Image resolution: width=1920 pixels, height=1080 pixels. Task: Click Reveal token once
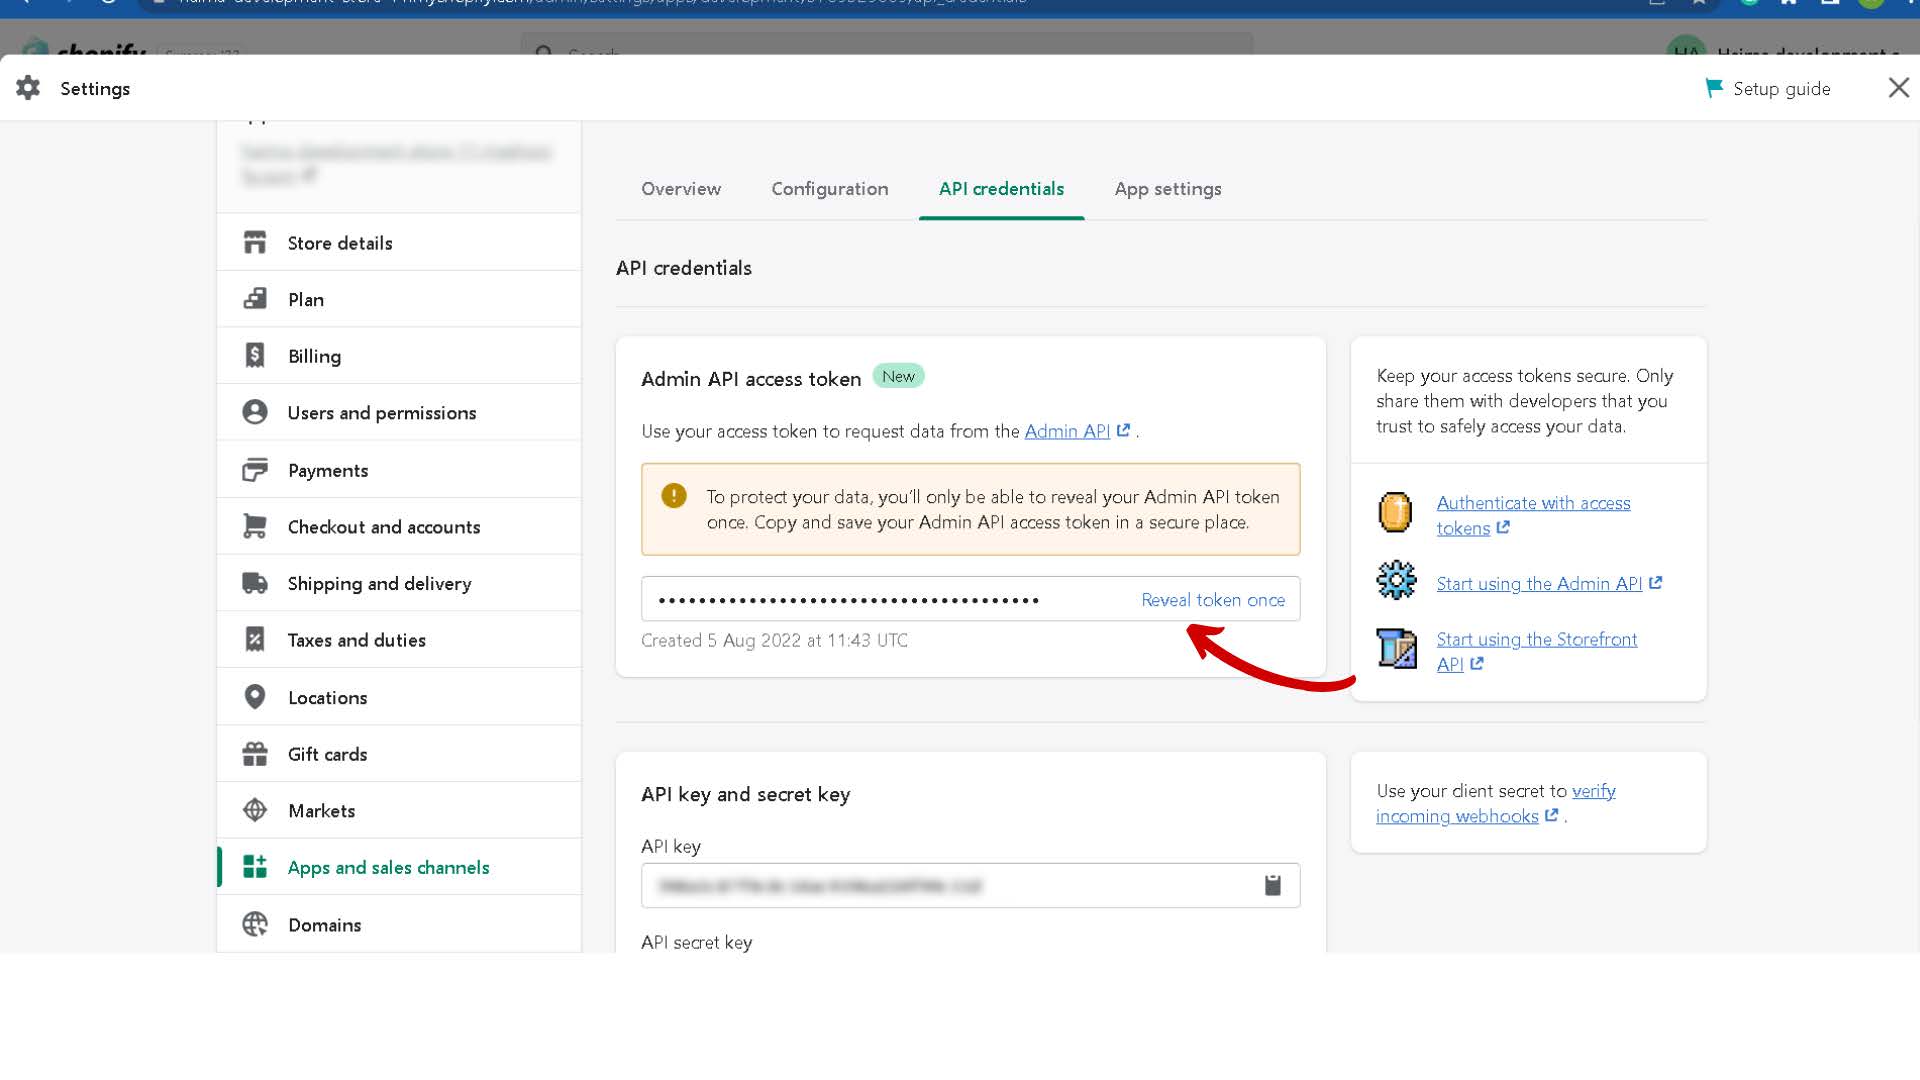tap(1212, 600)
